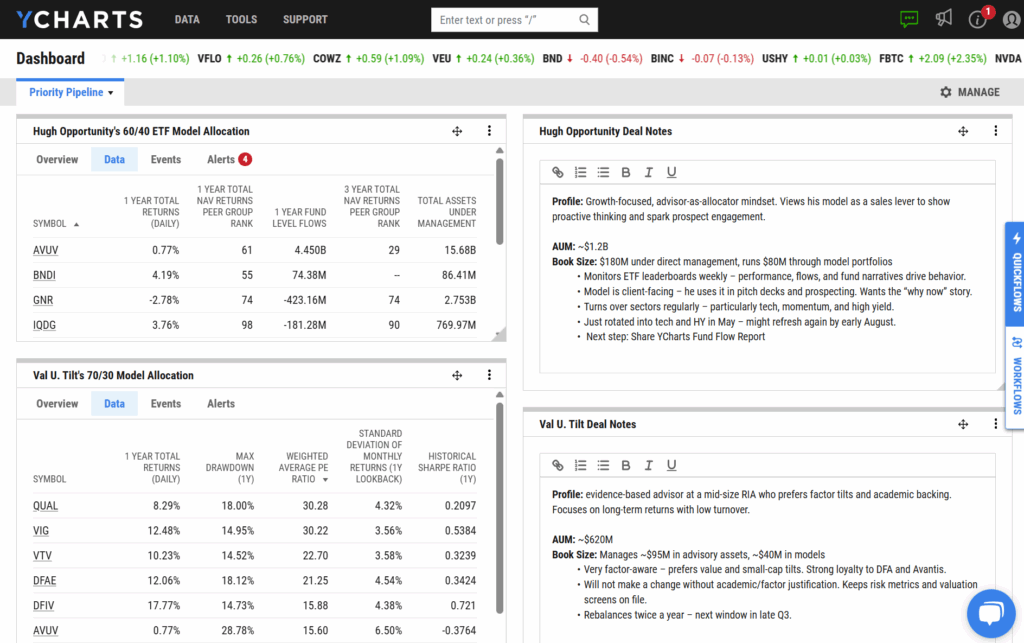Open the kebab menu on Hugh Opportunity Deal Notes
This screenshot has height=643, width=1024.
tap(995, 131)
